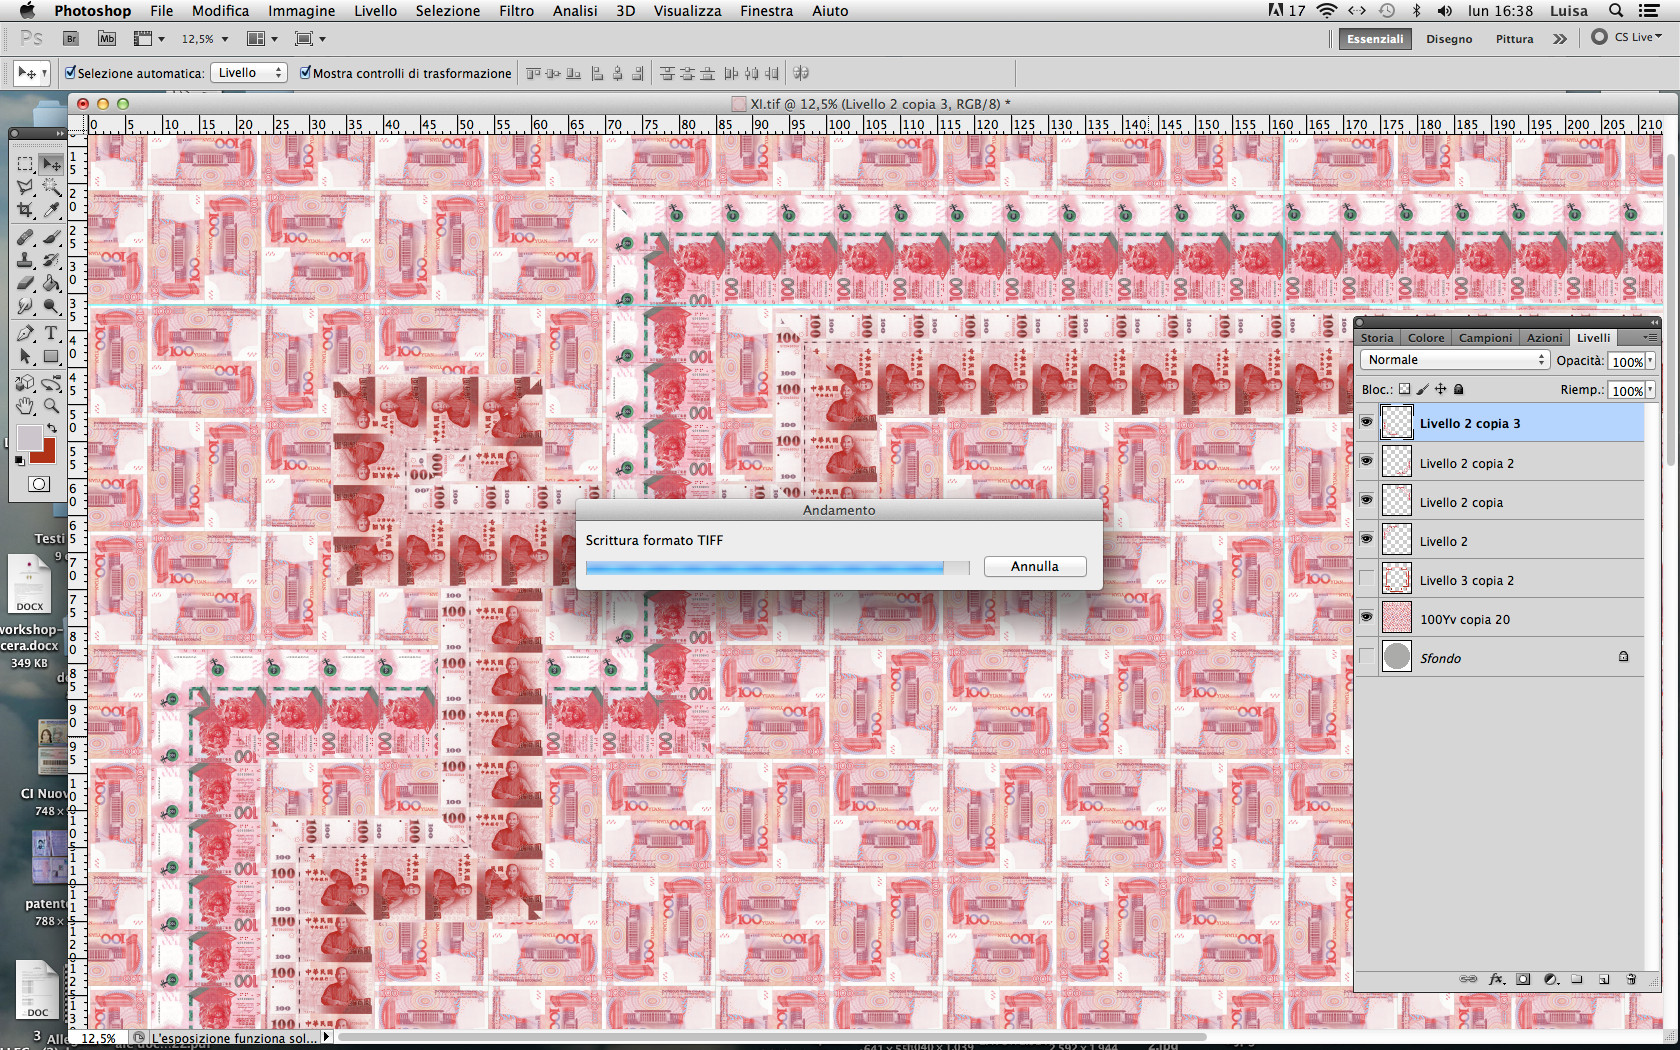Viewport: 1680px width, 1050px height.
Task: Open Mini Bridge via the Mb icon
Action: [107, 38]
